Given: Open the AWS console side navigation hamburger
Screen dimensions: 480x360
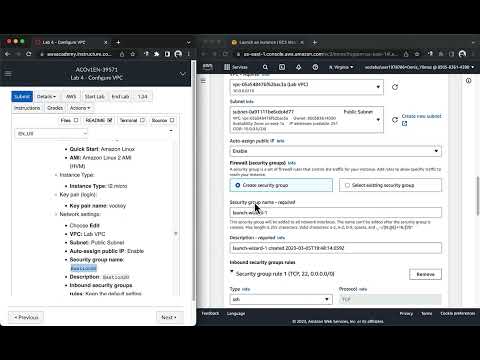Looking at the screenshot, I should point(203,81).
